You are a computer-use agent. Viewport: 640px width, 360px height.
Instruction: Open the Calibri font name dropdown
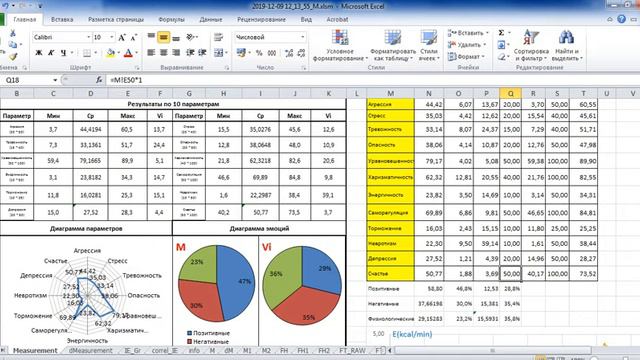point(89,37)
